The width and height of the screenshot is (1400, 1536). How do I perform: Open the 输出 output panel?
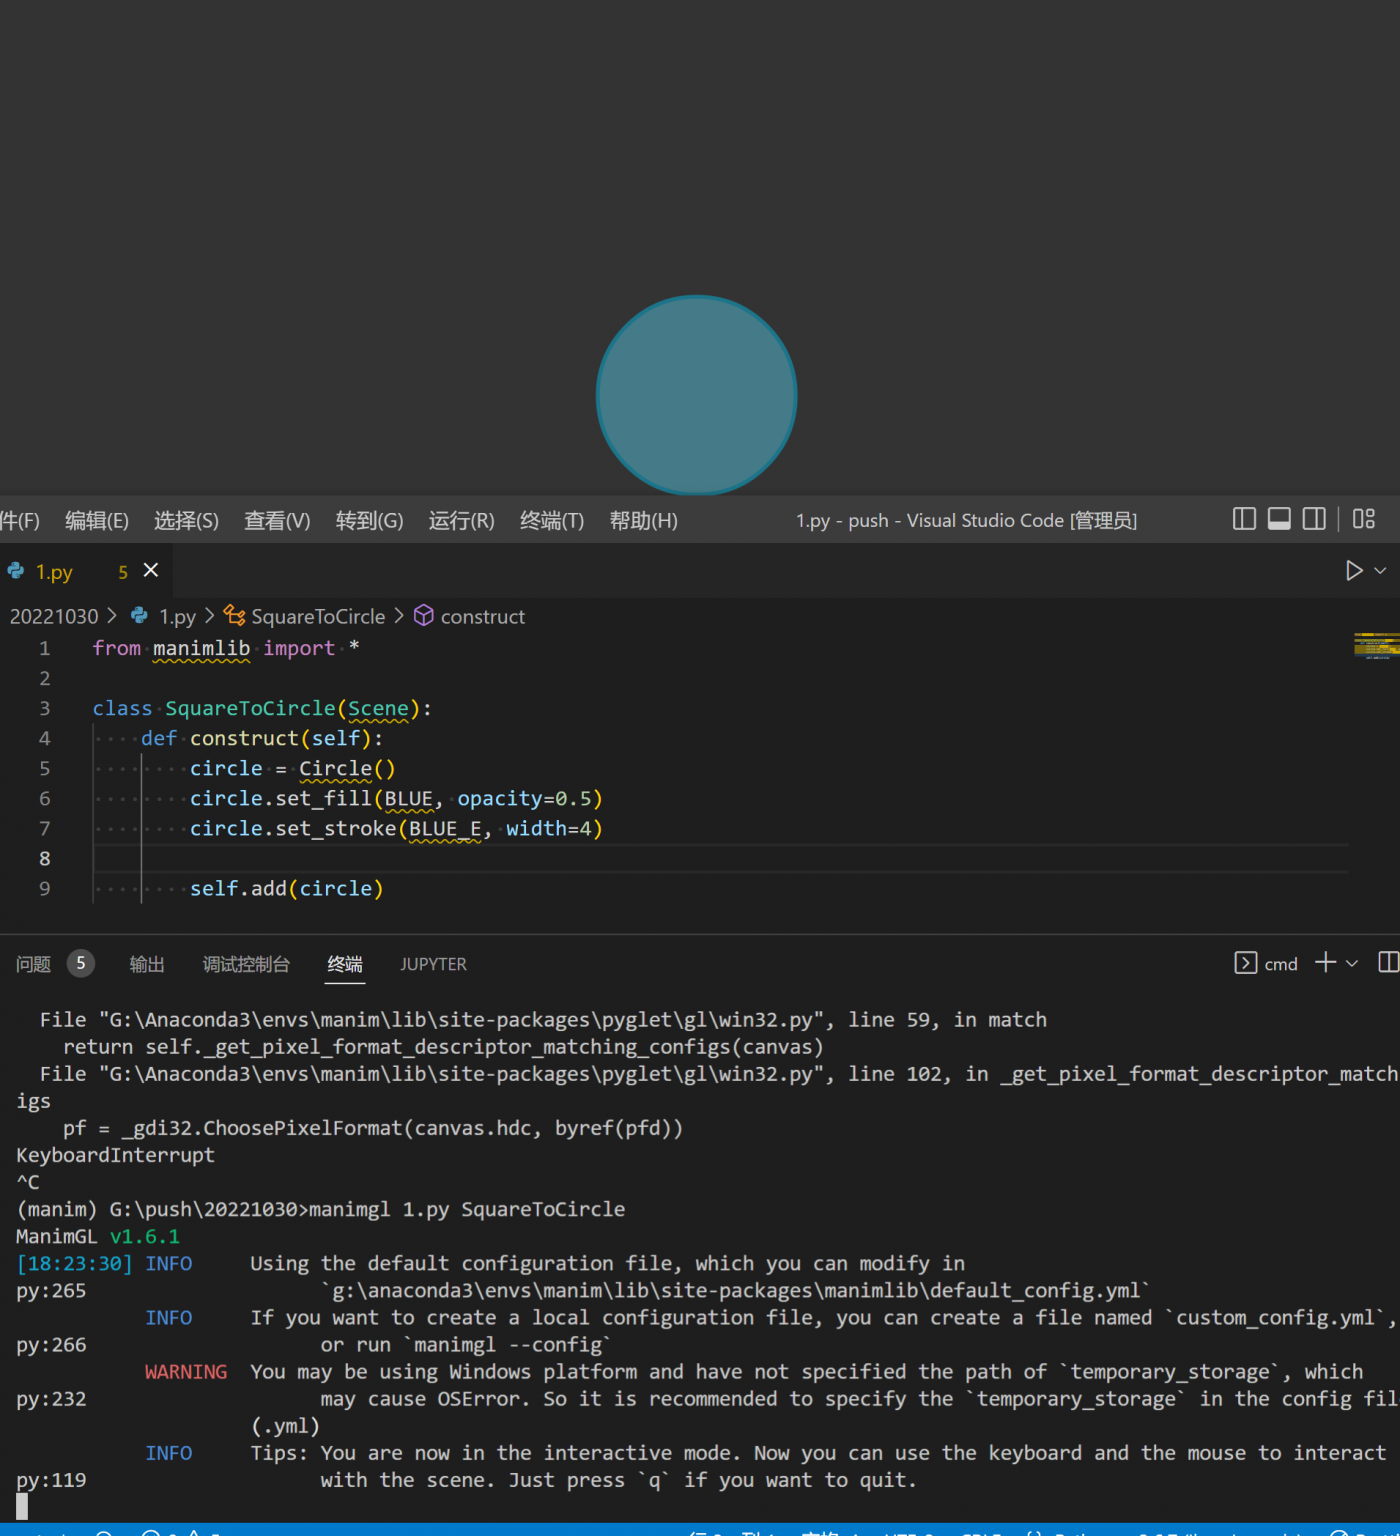pyautogui.click(x=147, y=963)
